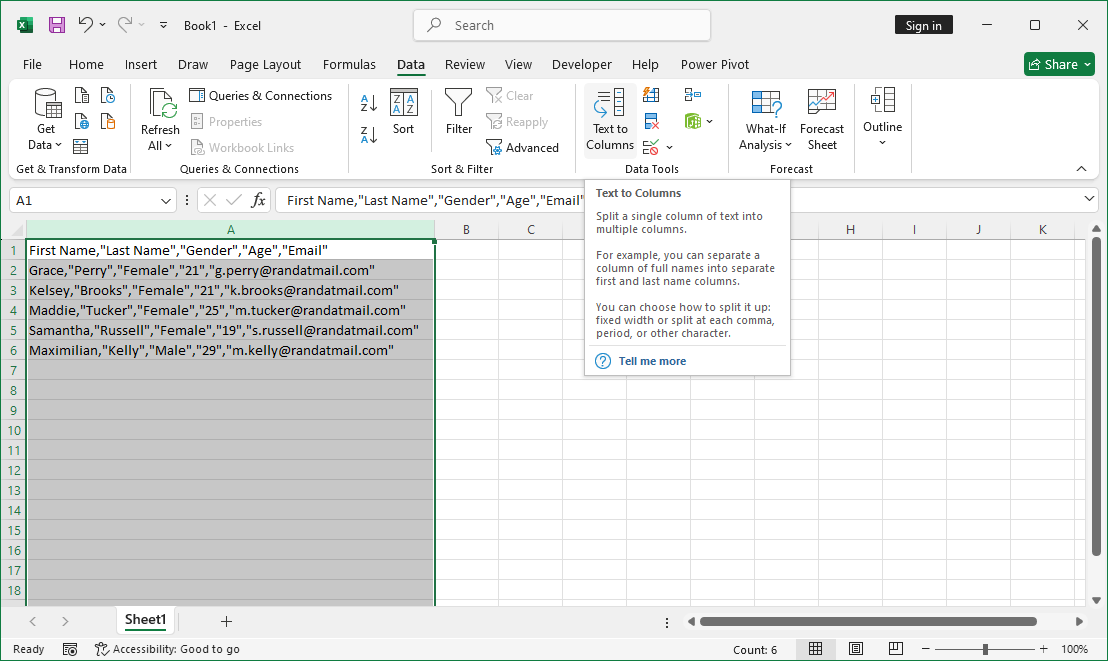The image size is (1108, 661).
Task: Switch to Page Layout view in status bar
Action: pyautogui.click(x=855, y=649)
